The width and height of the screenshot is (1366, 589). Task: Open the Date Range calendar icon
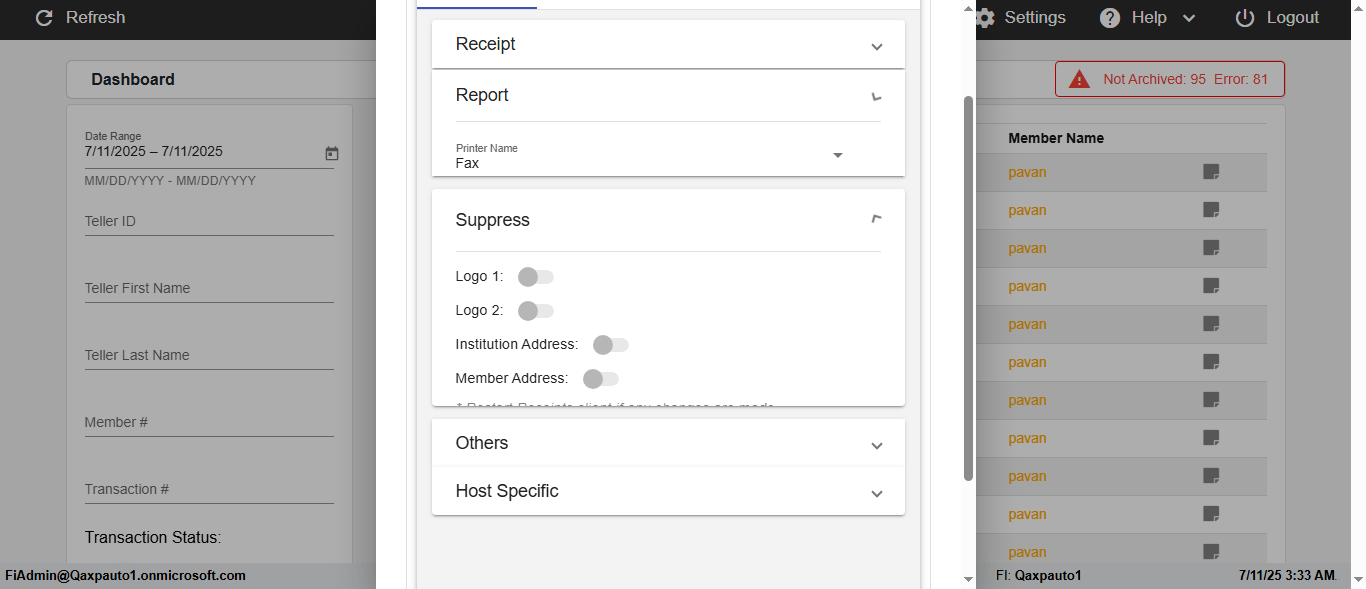pos(332,153)
